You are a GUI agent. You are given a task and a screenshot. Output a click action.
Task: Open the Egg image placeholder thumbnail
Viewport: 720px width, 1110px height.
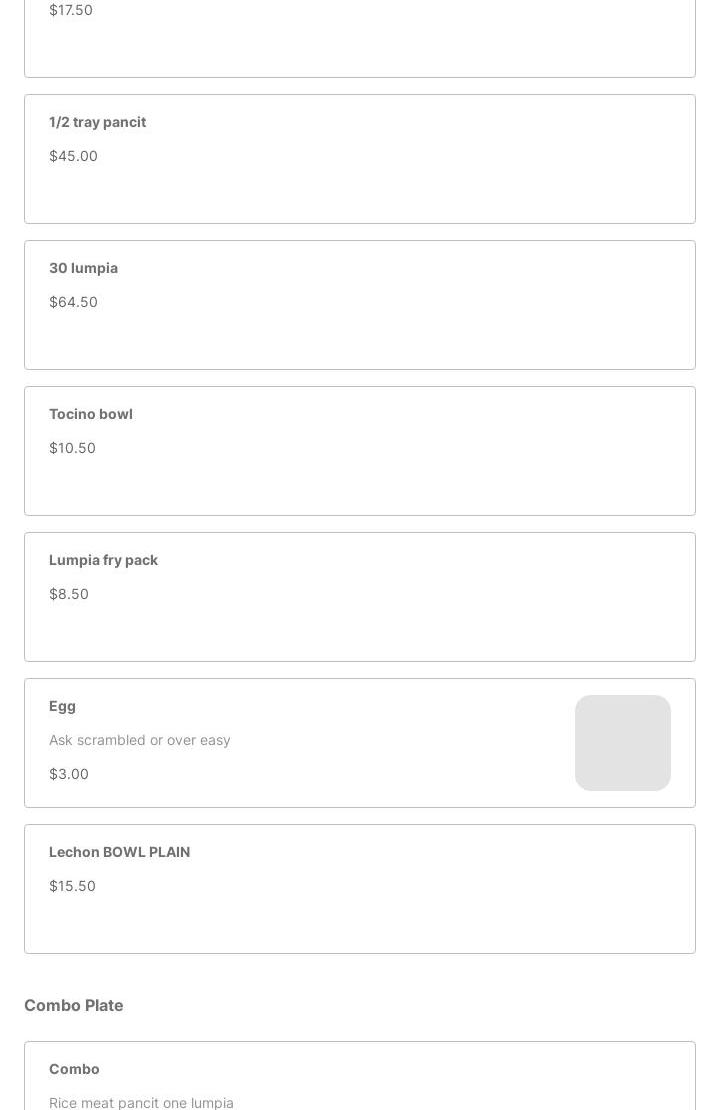coord(622,743)
